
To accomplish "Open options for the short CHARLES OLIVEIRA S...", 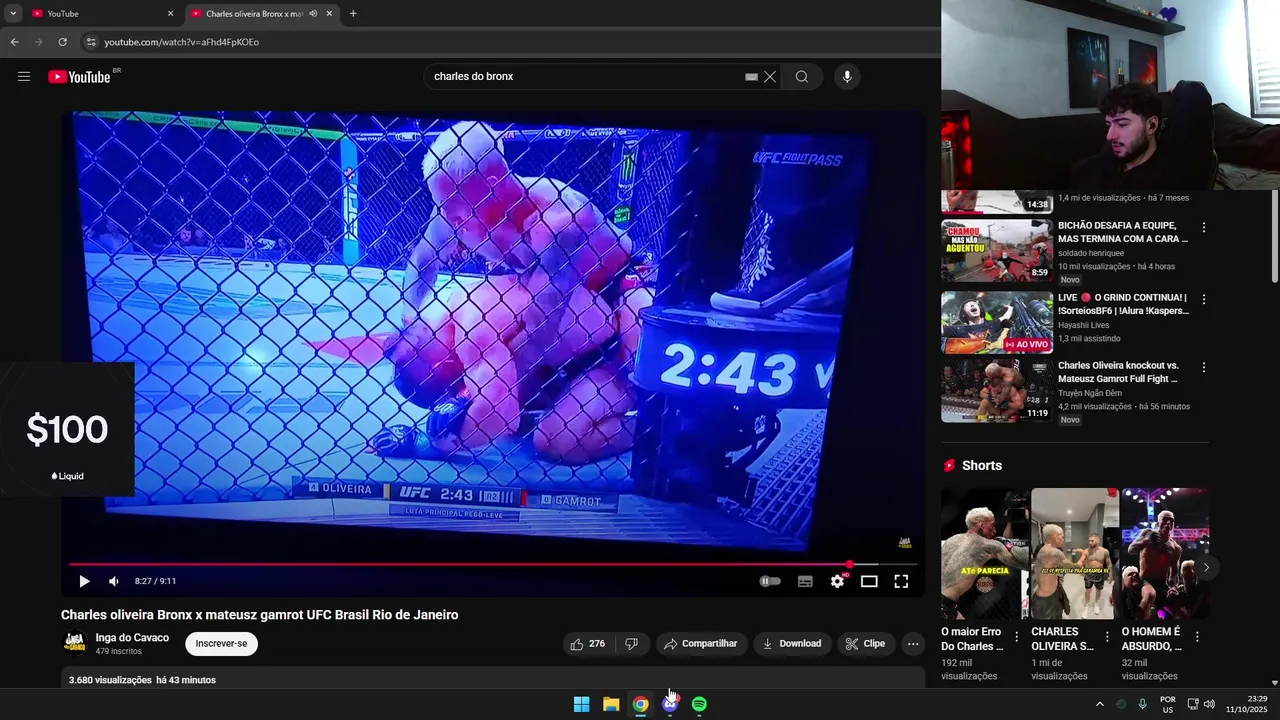I will click(x=1107, y=637).
